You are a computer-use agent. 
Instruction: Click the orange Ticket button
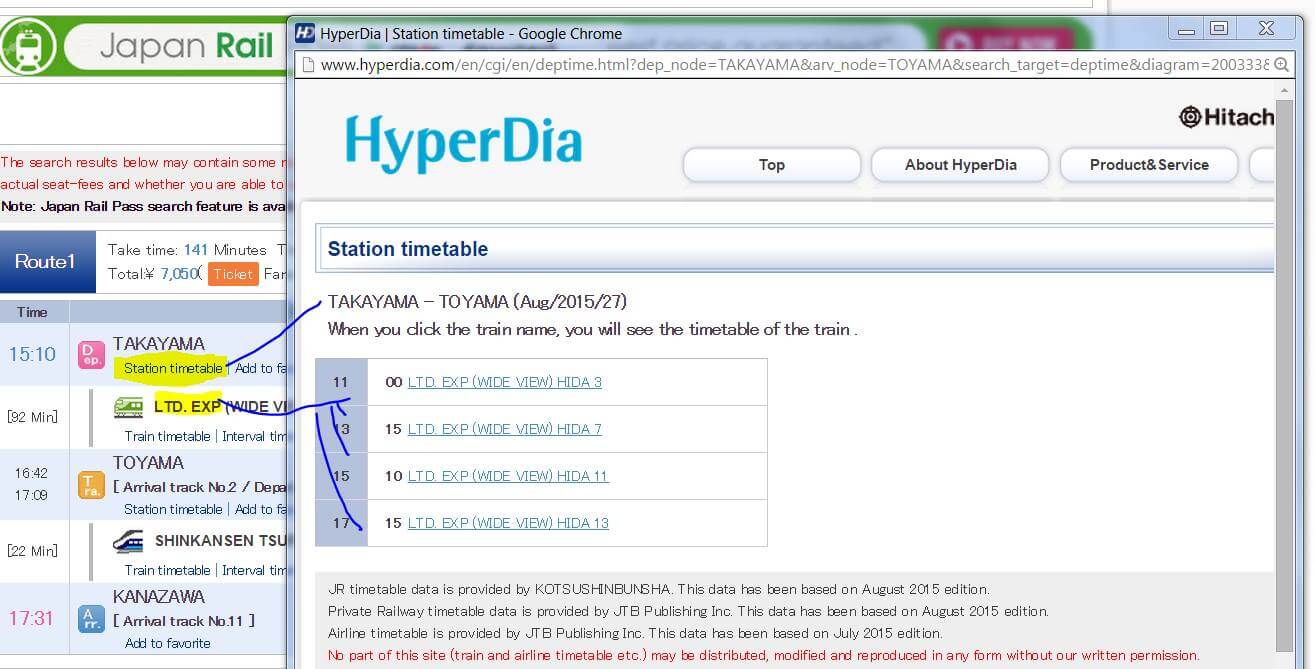(x=232, y=273)
